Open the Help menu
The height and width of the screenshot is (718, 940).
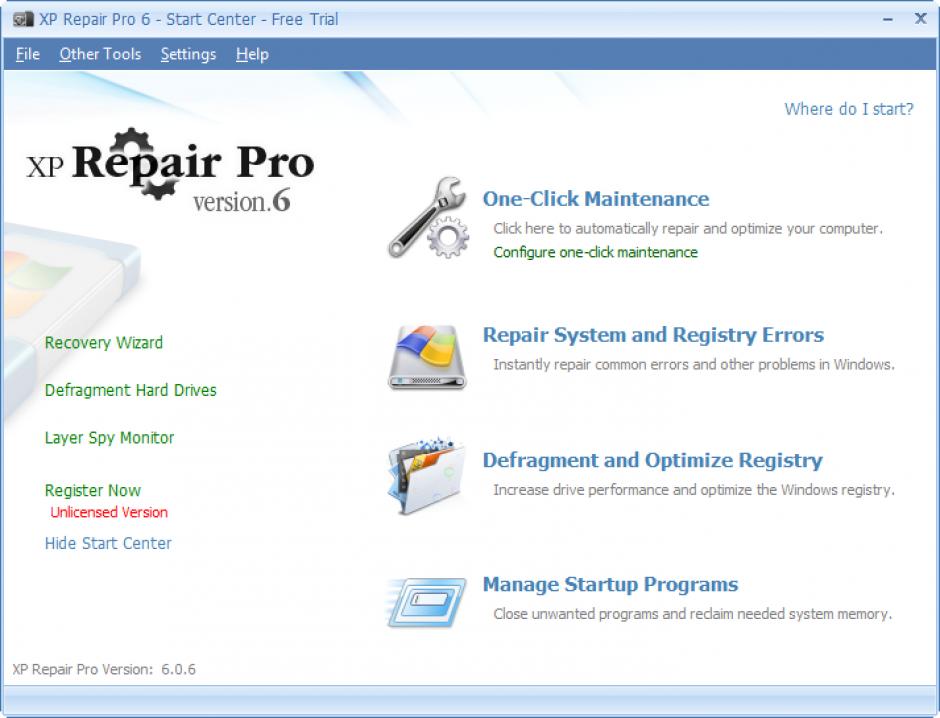click(252, 54)
